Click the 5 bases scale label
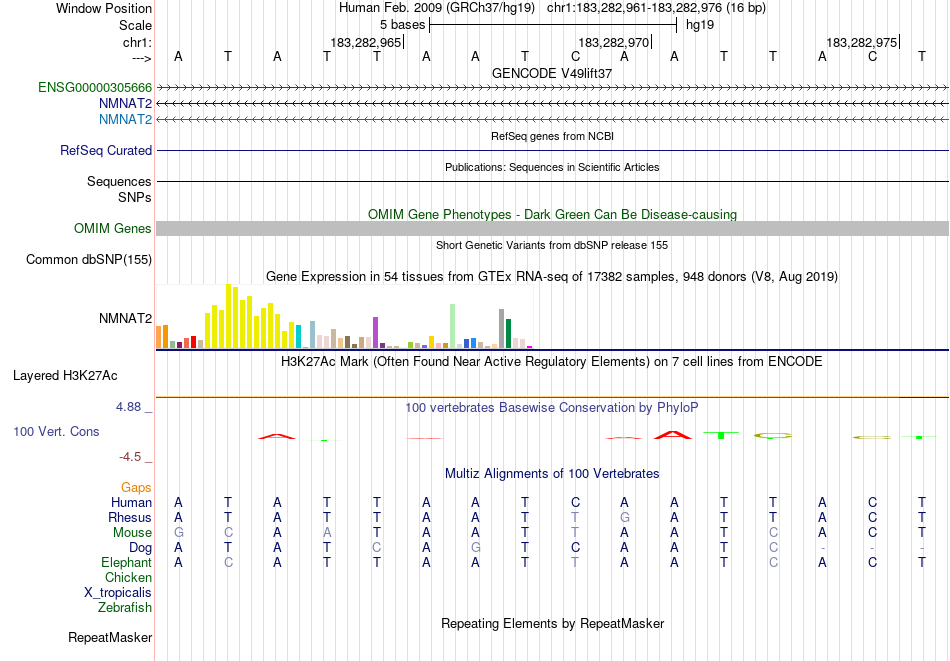This screenshot has height=661, width=950. click(x=403, y=25)
